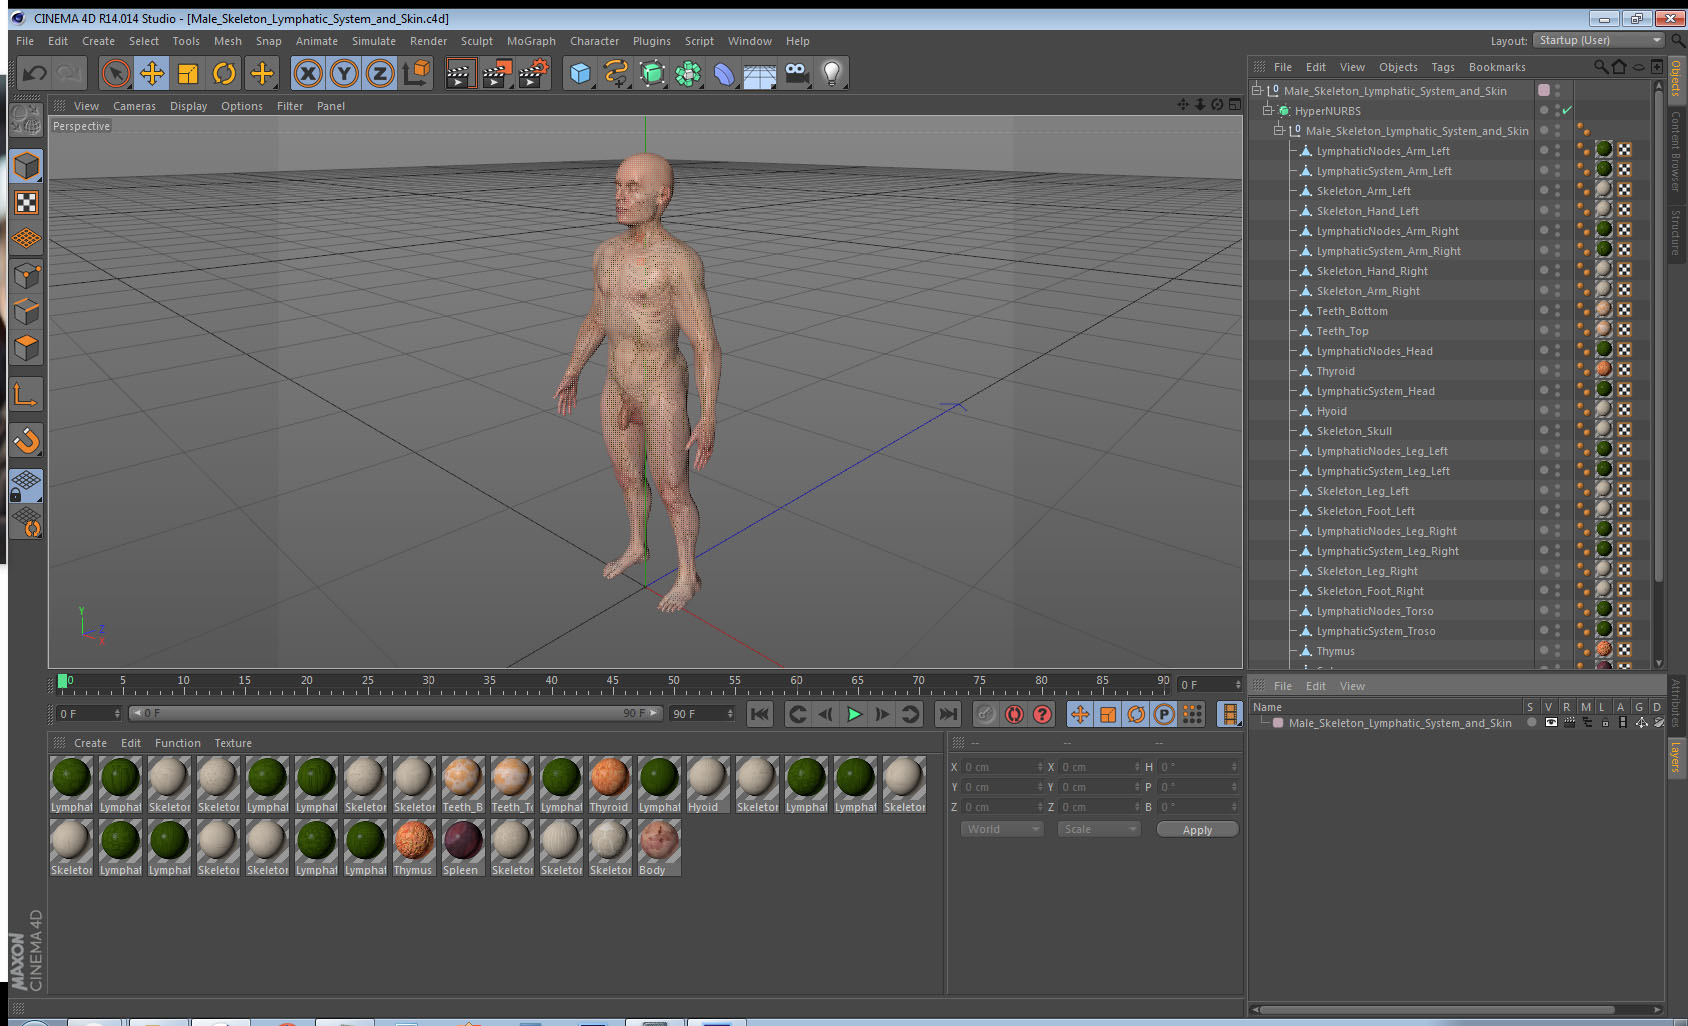Open the viewport Cameras menu
Screen dimensions: 1688x1026
tap(134, 106)
